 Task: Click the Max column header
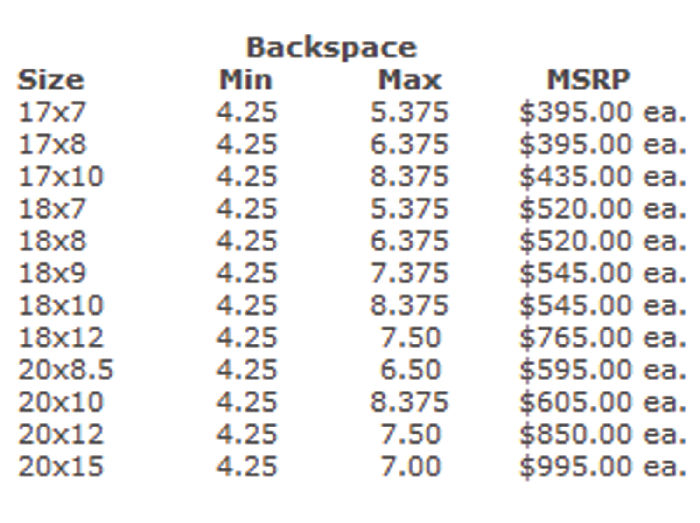(x=410, y=80)
